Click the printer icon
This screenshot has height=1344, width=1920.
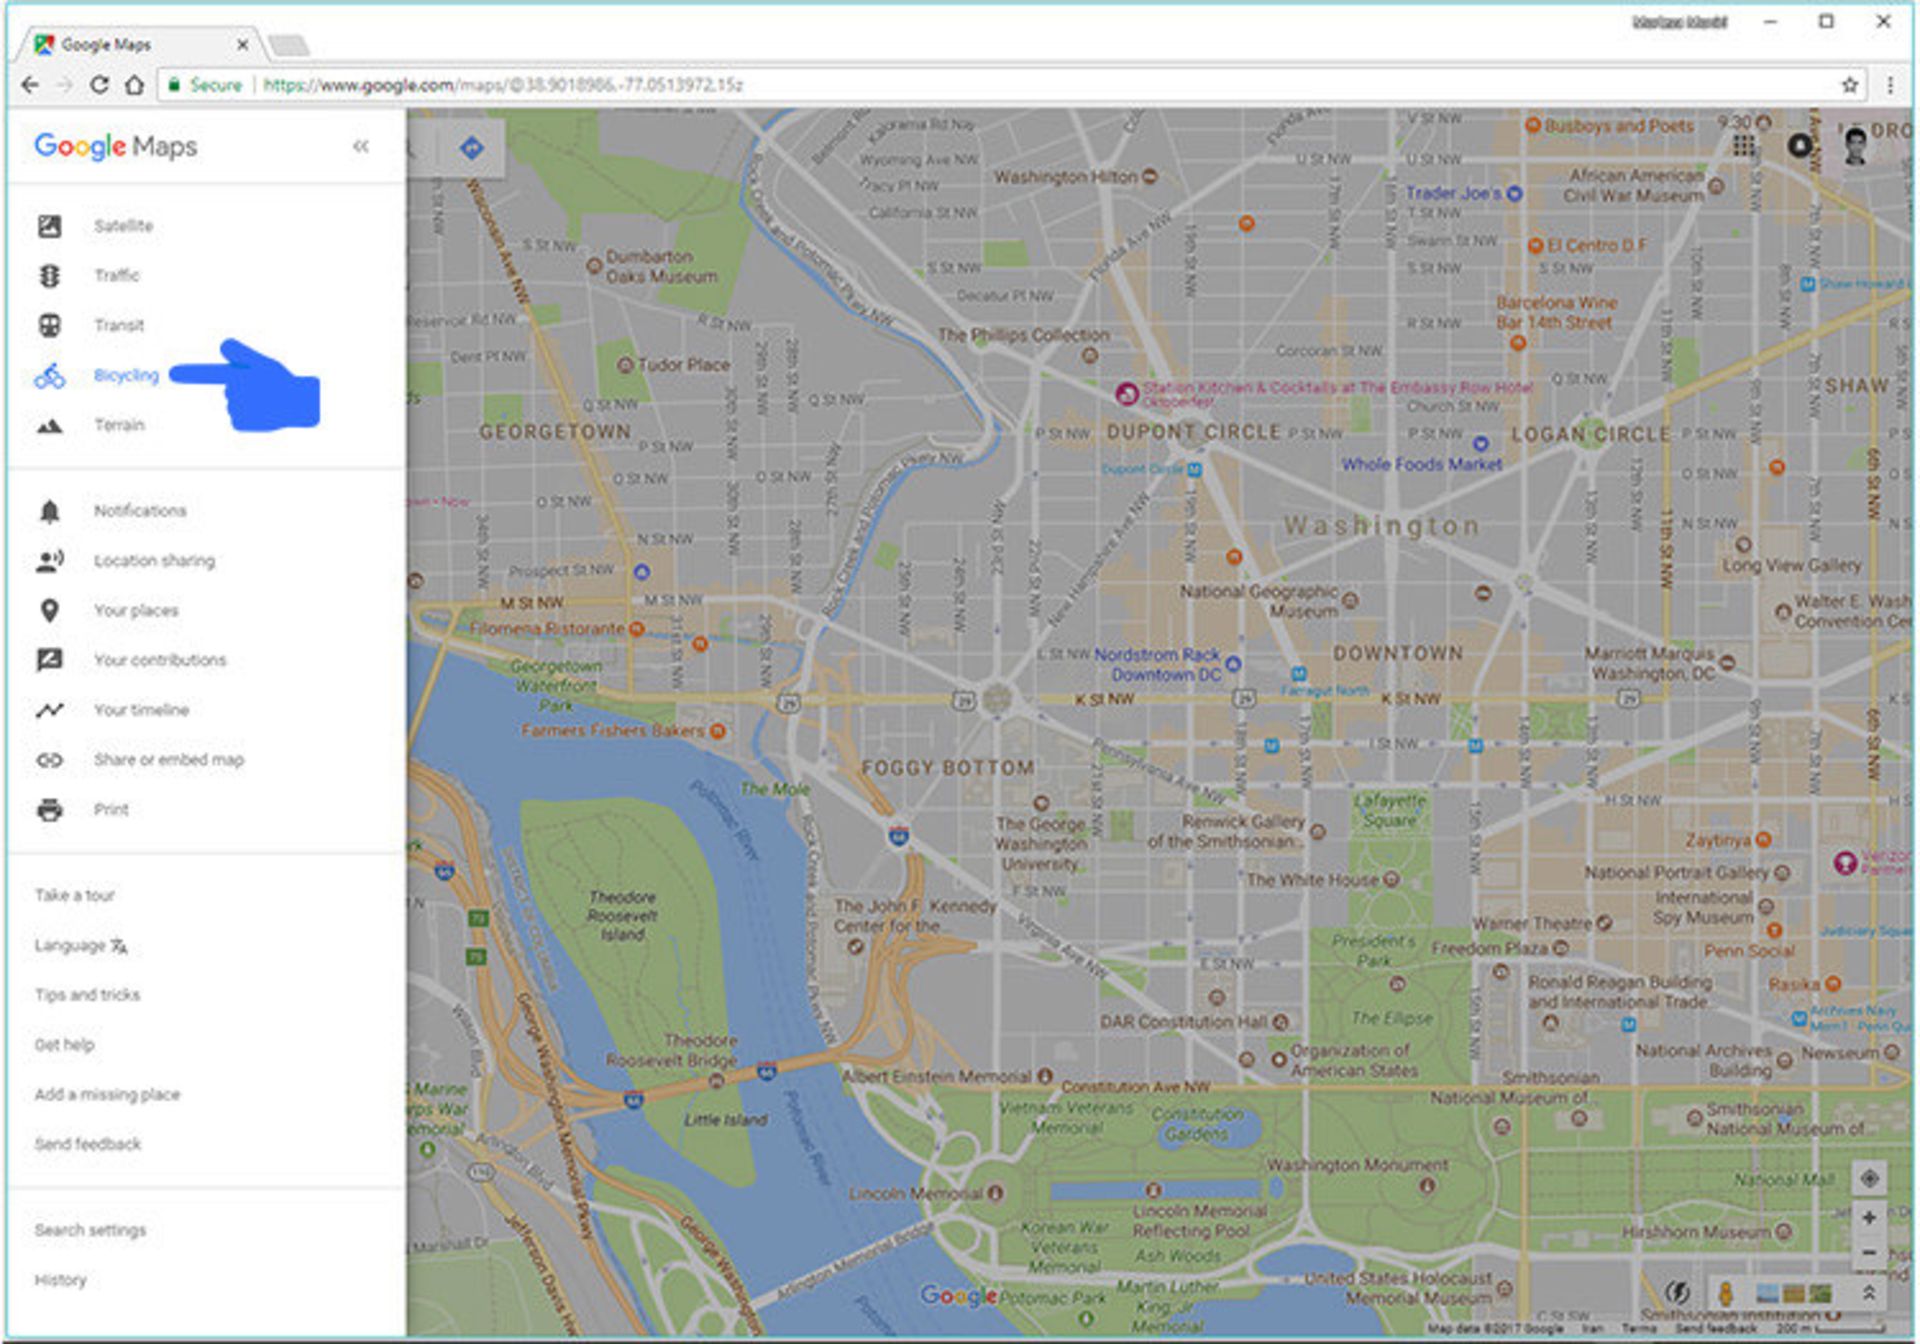[49, 810]
